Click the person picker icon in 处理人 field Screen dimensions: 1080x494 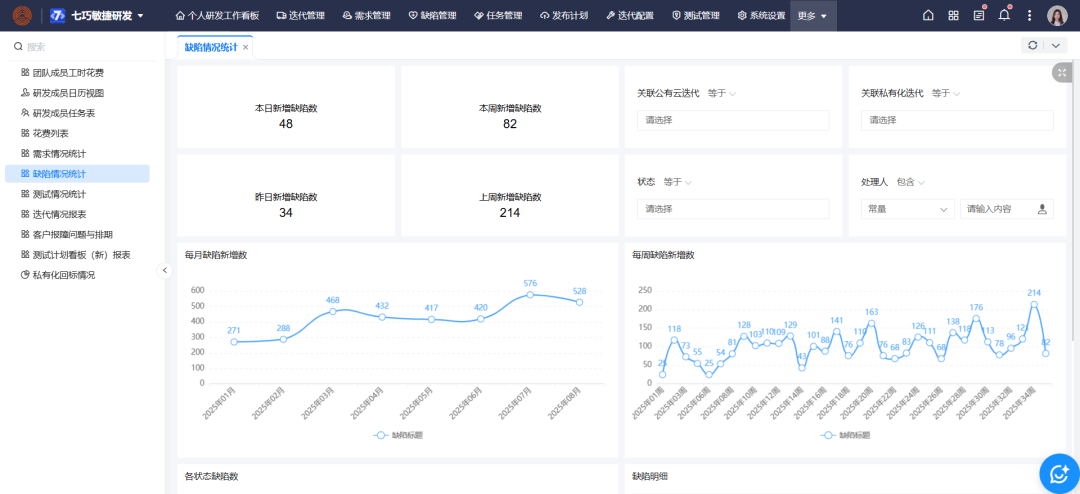(x=1042, y=209)
